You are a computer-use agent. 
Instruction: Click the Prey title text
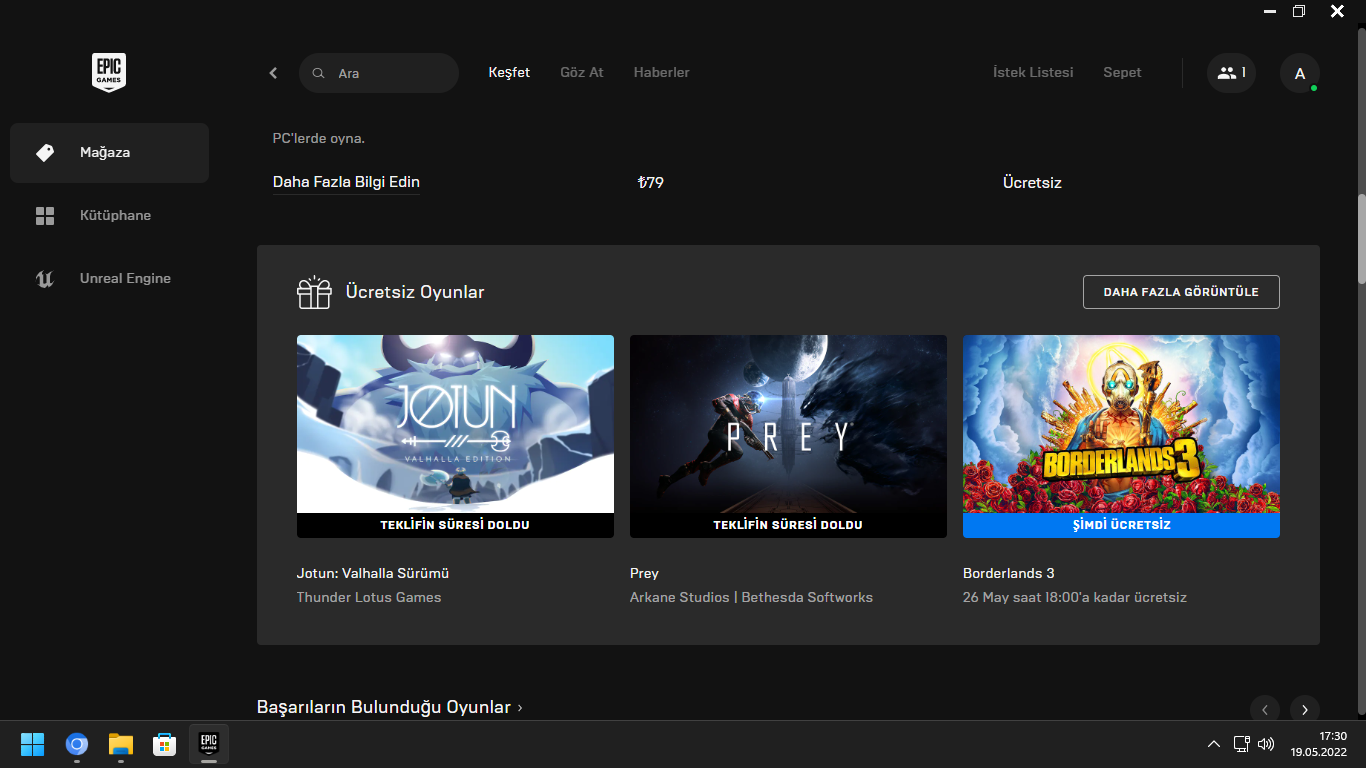click(x=644, y=574)
